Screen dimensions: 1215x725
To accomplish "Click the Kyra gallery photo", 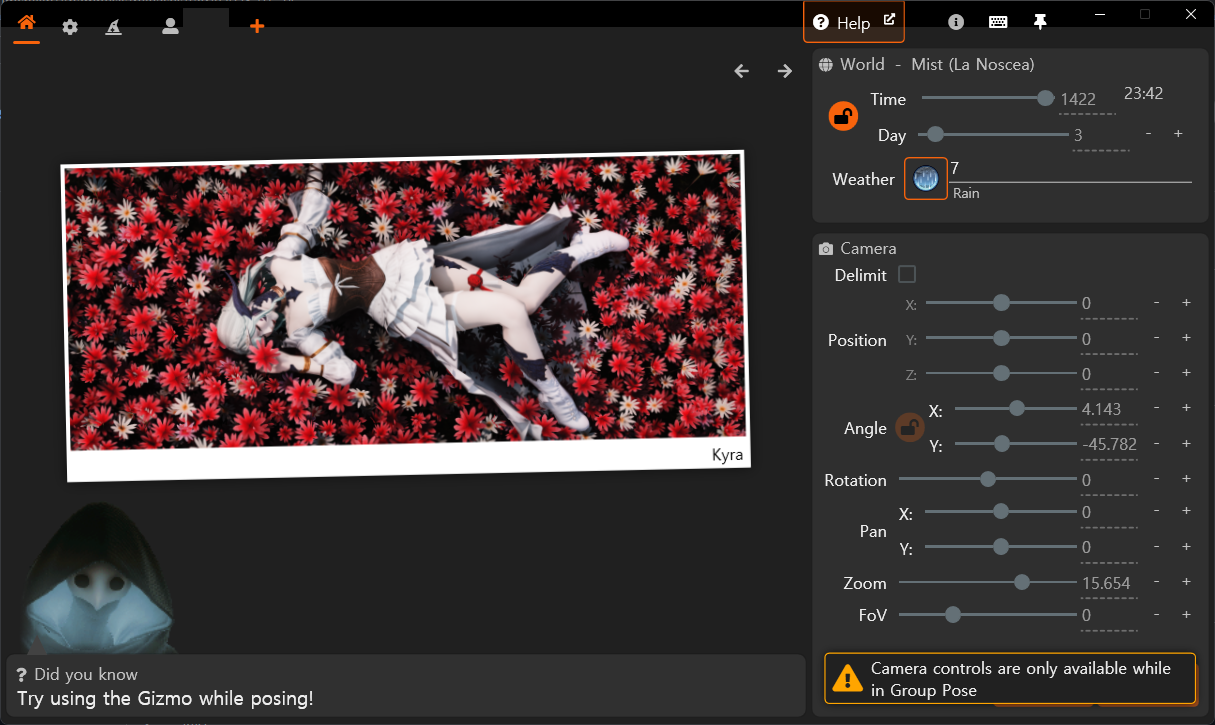I will [x=405, y=316].
